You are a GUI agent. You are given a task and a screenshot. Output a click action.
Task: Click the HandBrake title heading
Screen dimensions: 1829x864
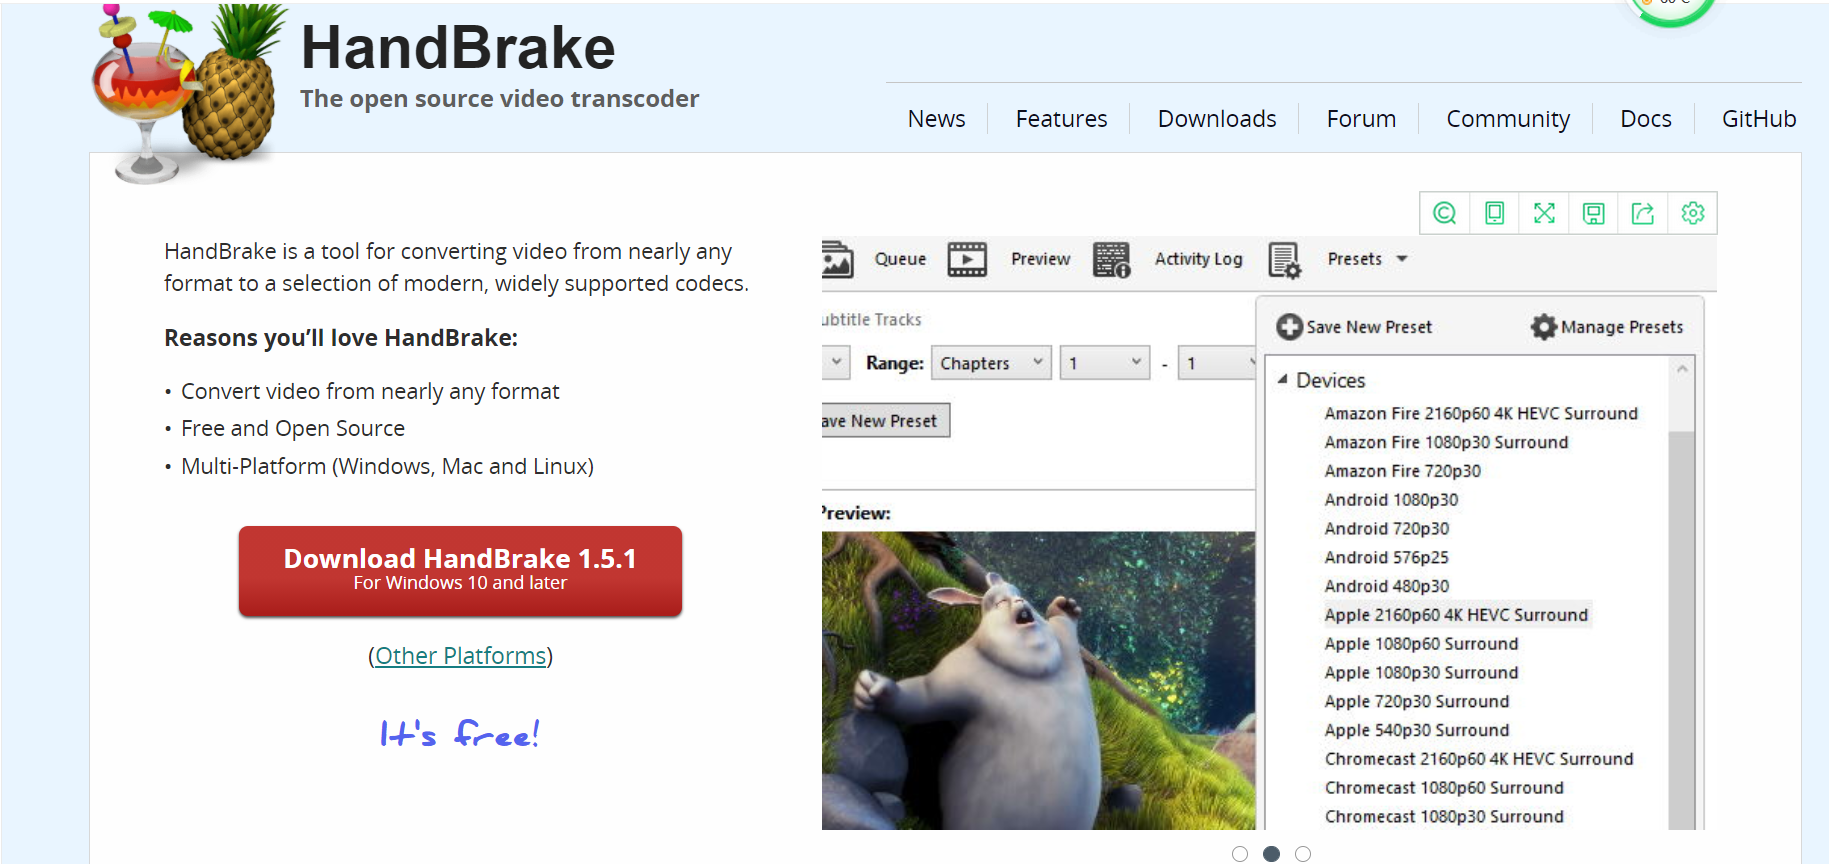coord(458,47)
